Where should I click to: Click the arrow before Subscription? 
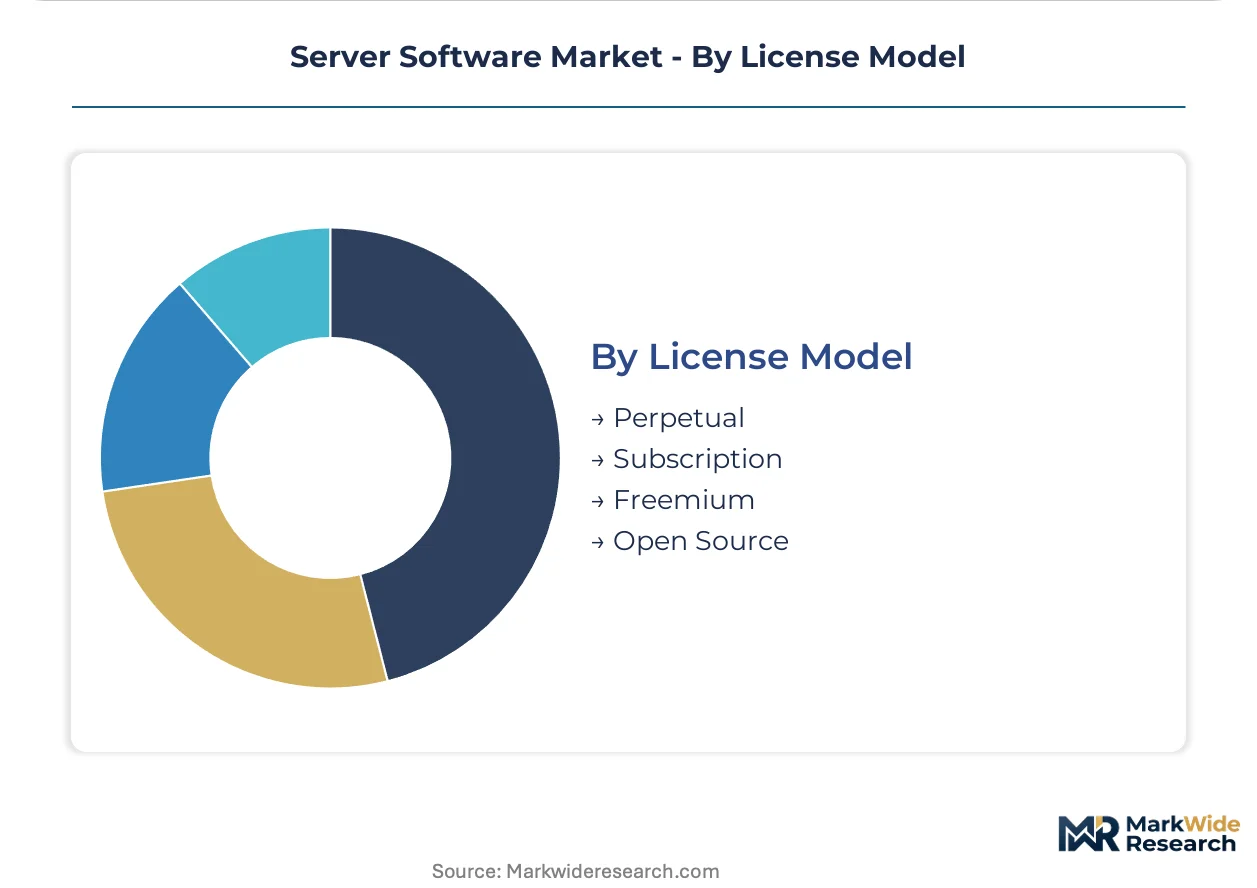click(598, 460)
